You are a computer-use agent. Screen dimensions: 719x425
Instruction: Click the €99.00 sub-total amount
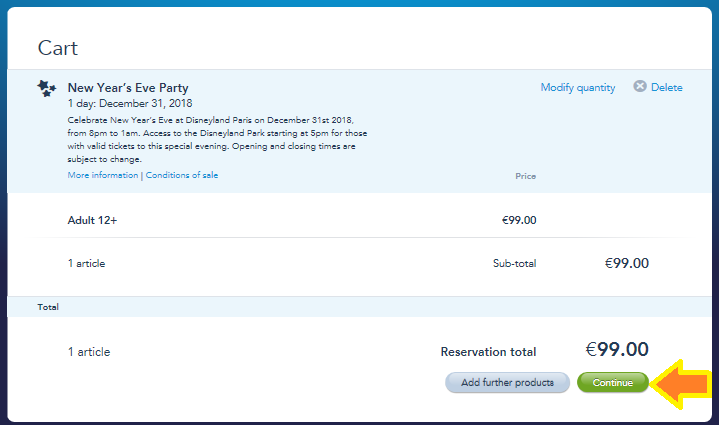tap(627, 263)
